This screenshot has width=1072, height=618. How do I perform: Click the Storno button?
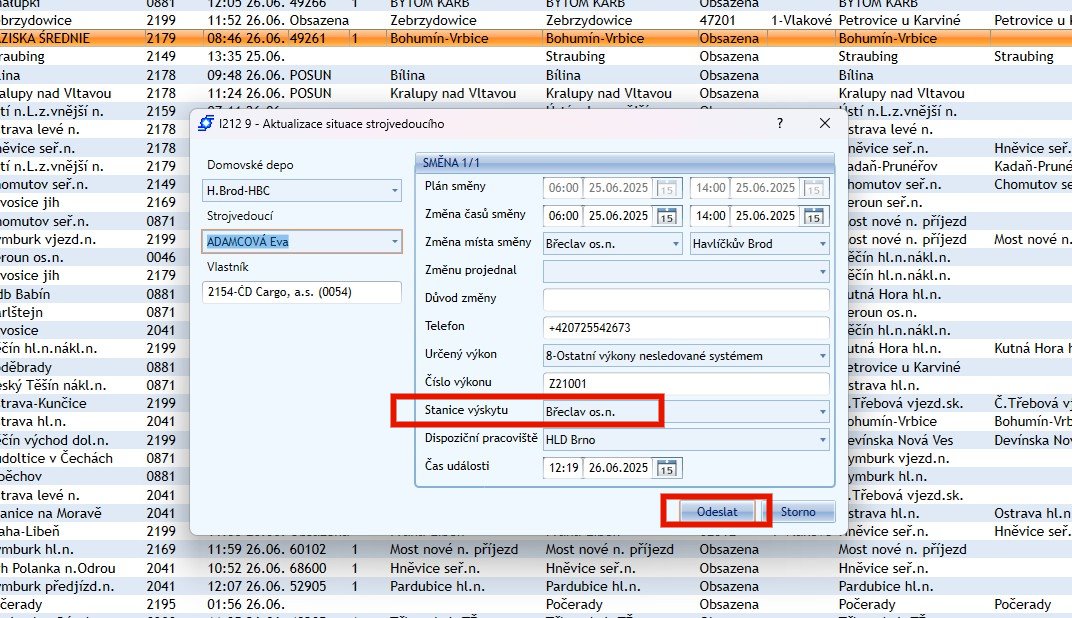click(x=798, y=512)
